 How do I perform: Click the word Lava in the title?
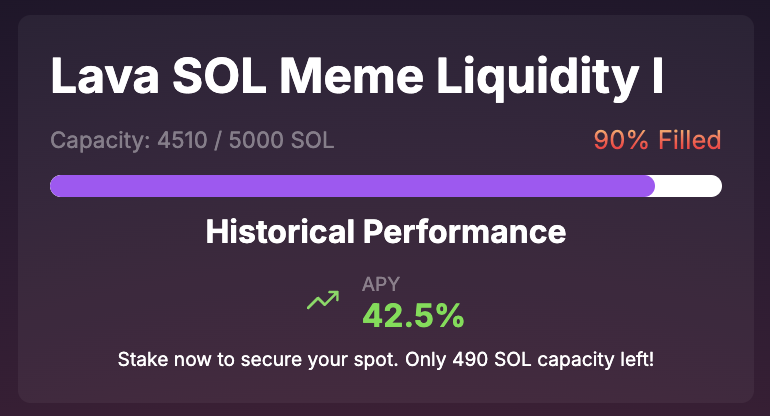[x=105, y=77]
